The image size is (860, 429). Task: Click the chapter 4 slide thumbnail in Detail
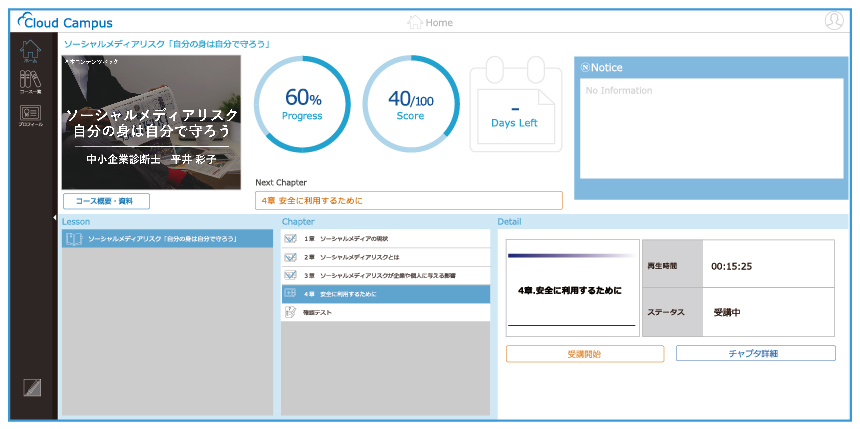571,289
